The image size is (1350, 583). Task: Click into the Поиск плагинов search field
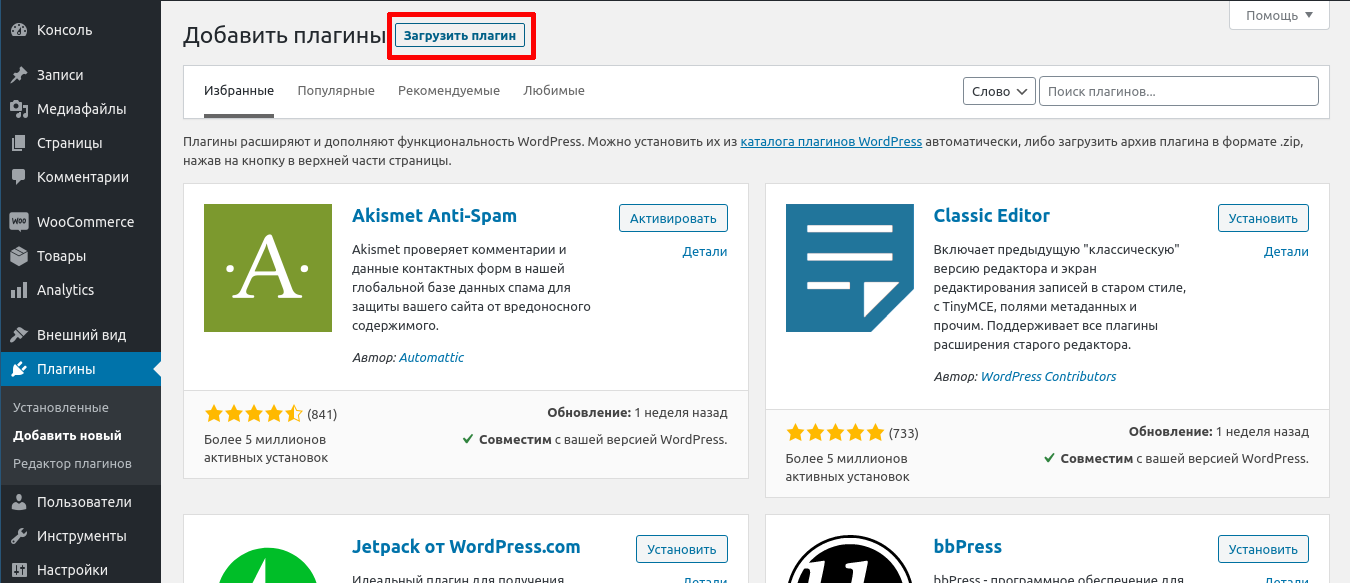1178,91
